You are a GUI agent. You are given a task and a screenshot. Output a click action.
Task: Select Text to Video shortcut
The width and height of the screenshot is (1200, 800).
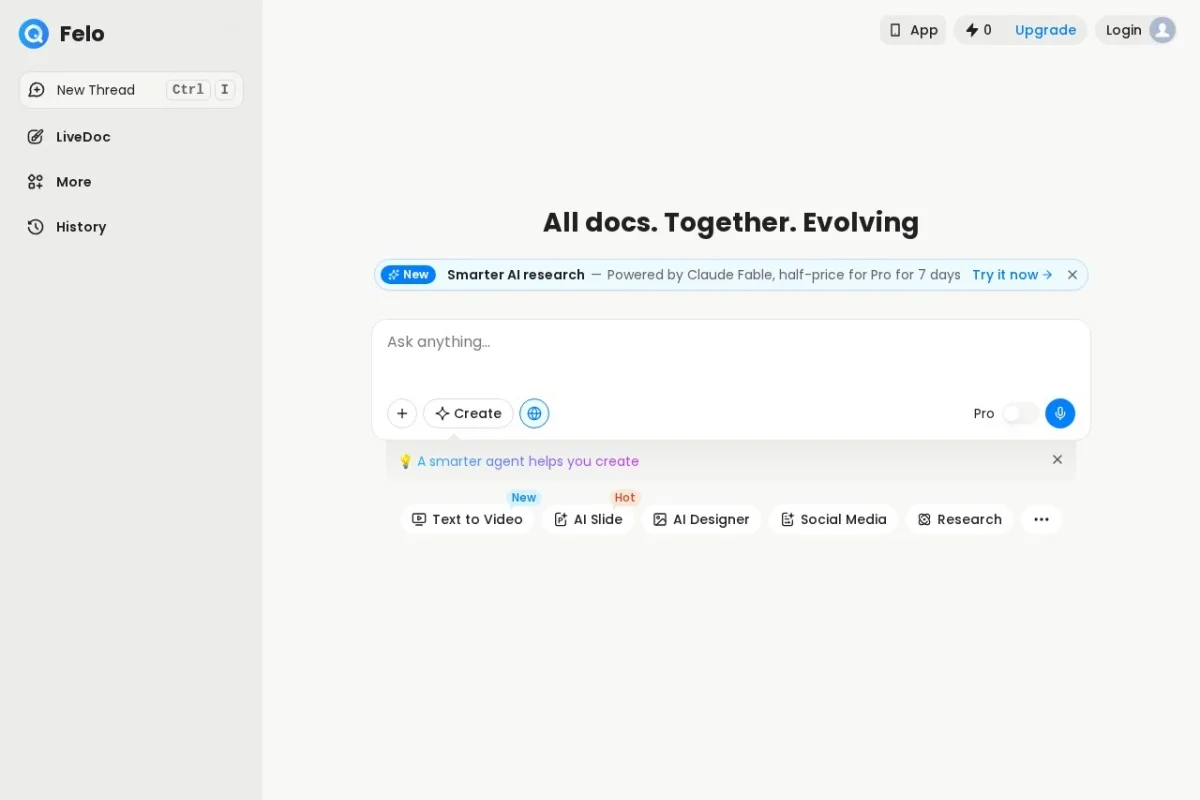[x=467, y=520]
